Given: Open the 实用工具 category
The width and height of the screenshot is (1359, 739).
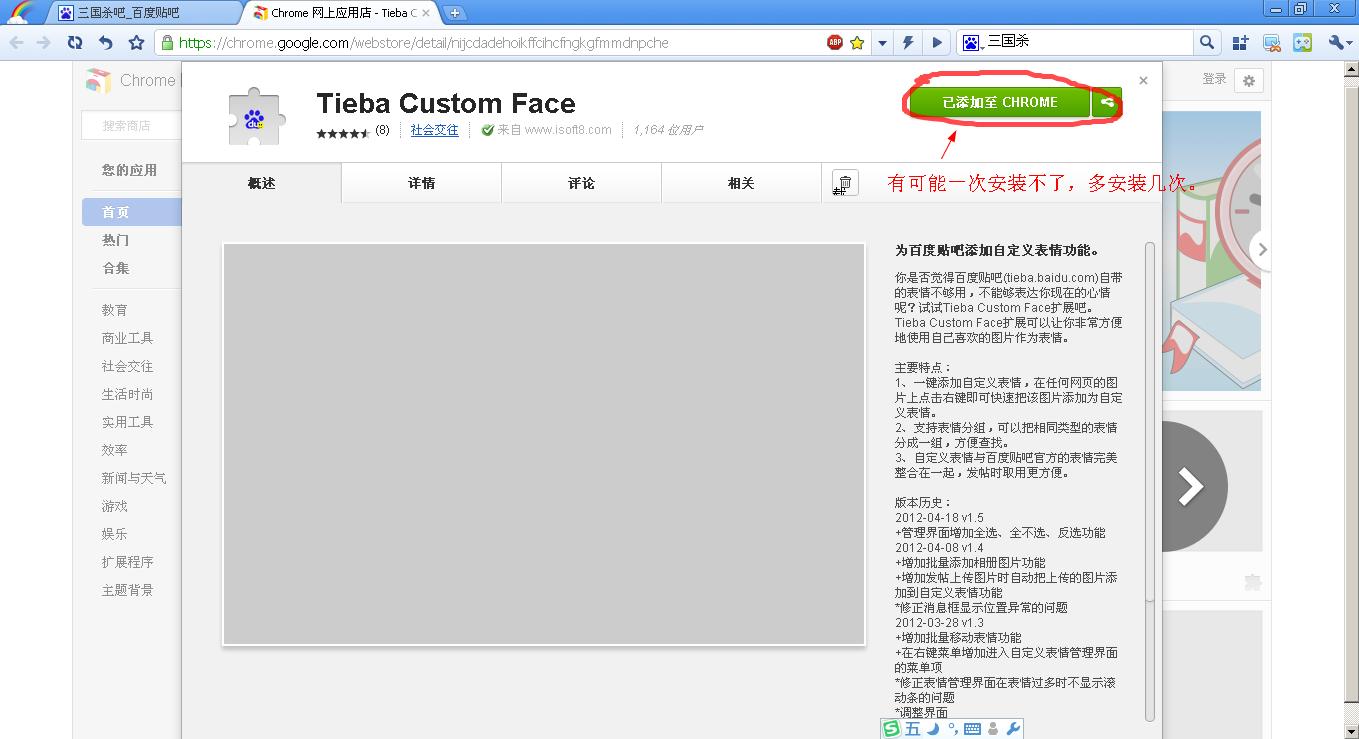Looking at the screenshot, I should point(127,422).
